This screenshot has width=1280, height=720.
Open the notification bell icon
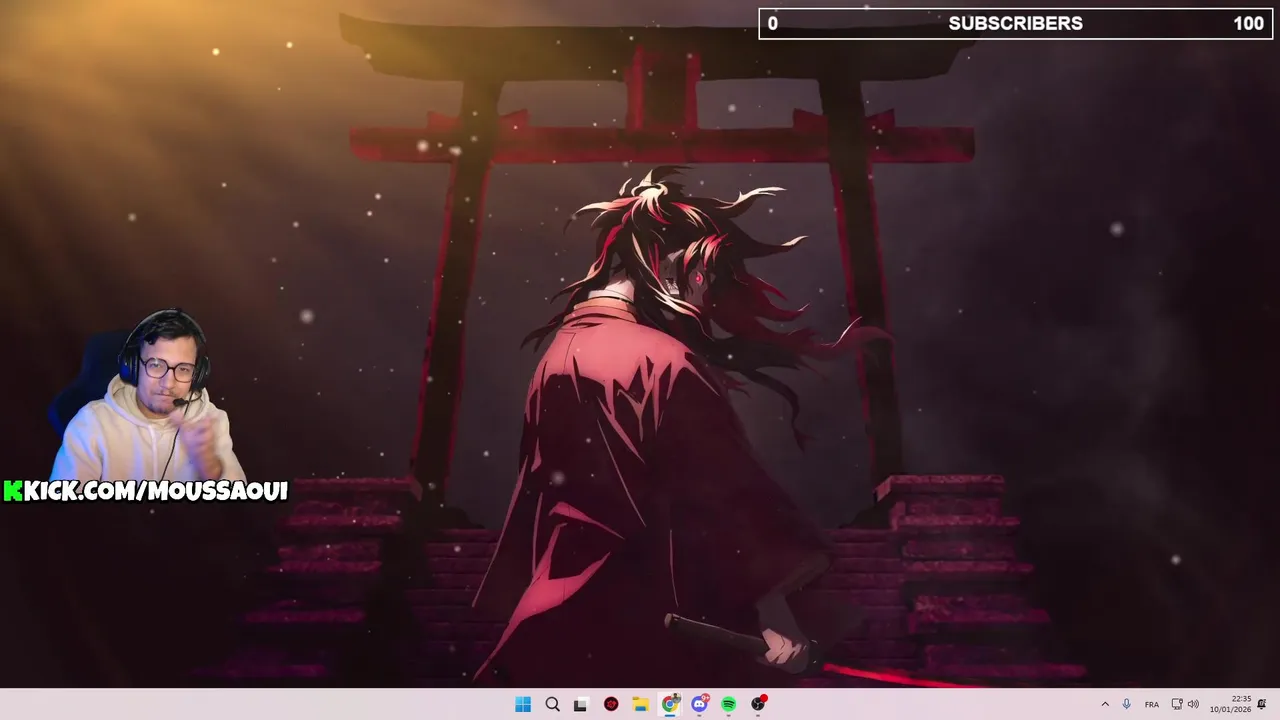[x=1262, y=704]
